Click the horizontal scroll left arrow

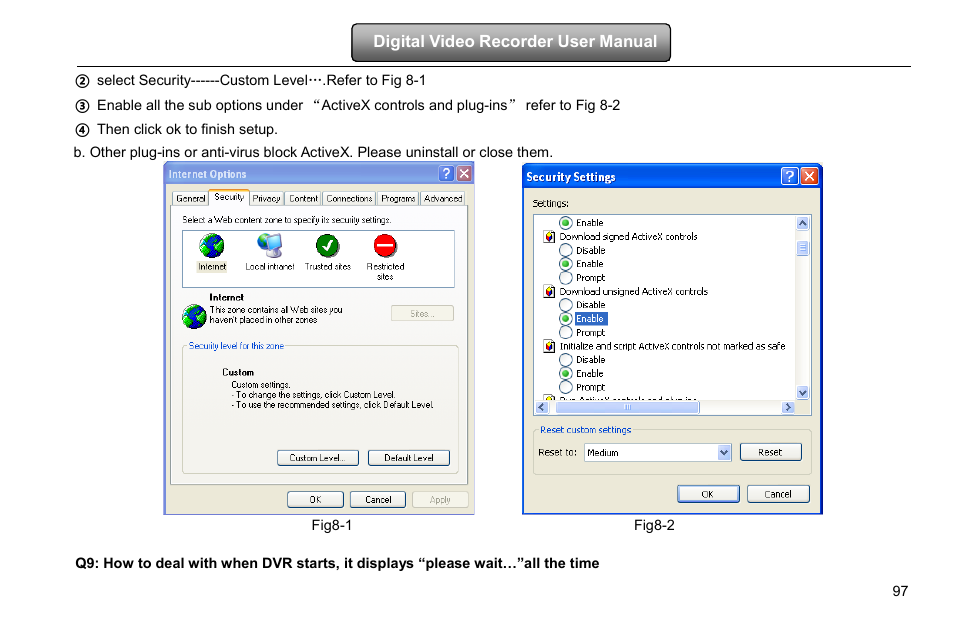542,407
